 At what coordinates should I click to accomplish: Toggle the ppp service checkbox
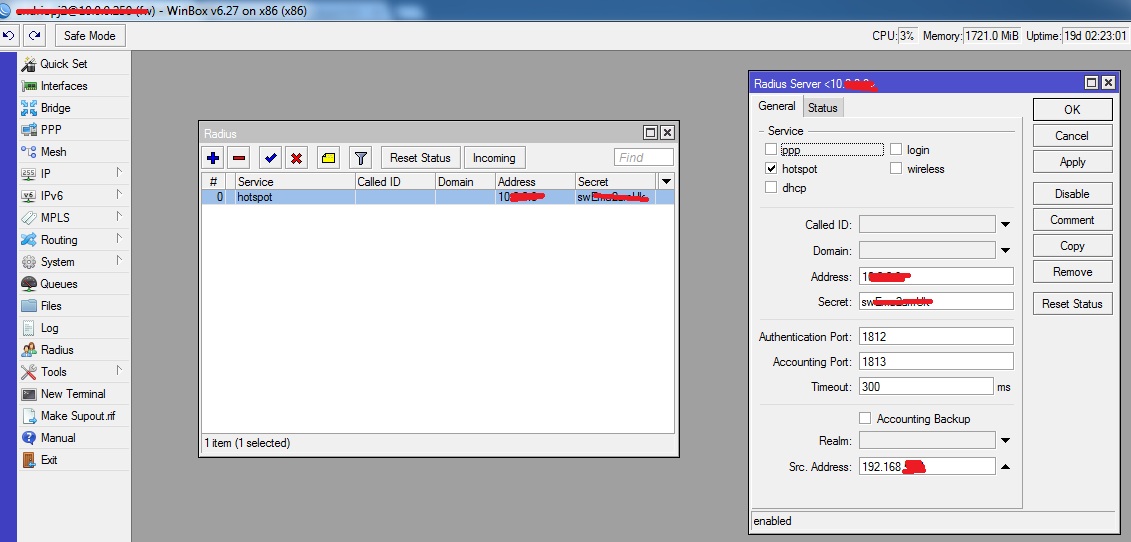click(771, 149)
